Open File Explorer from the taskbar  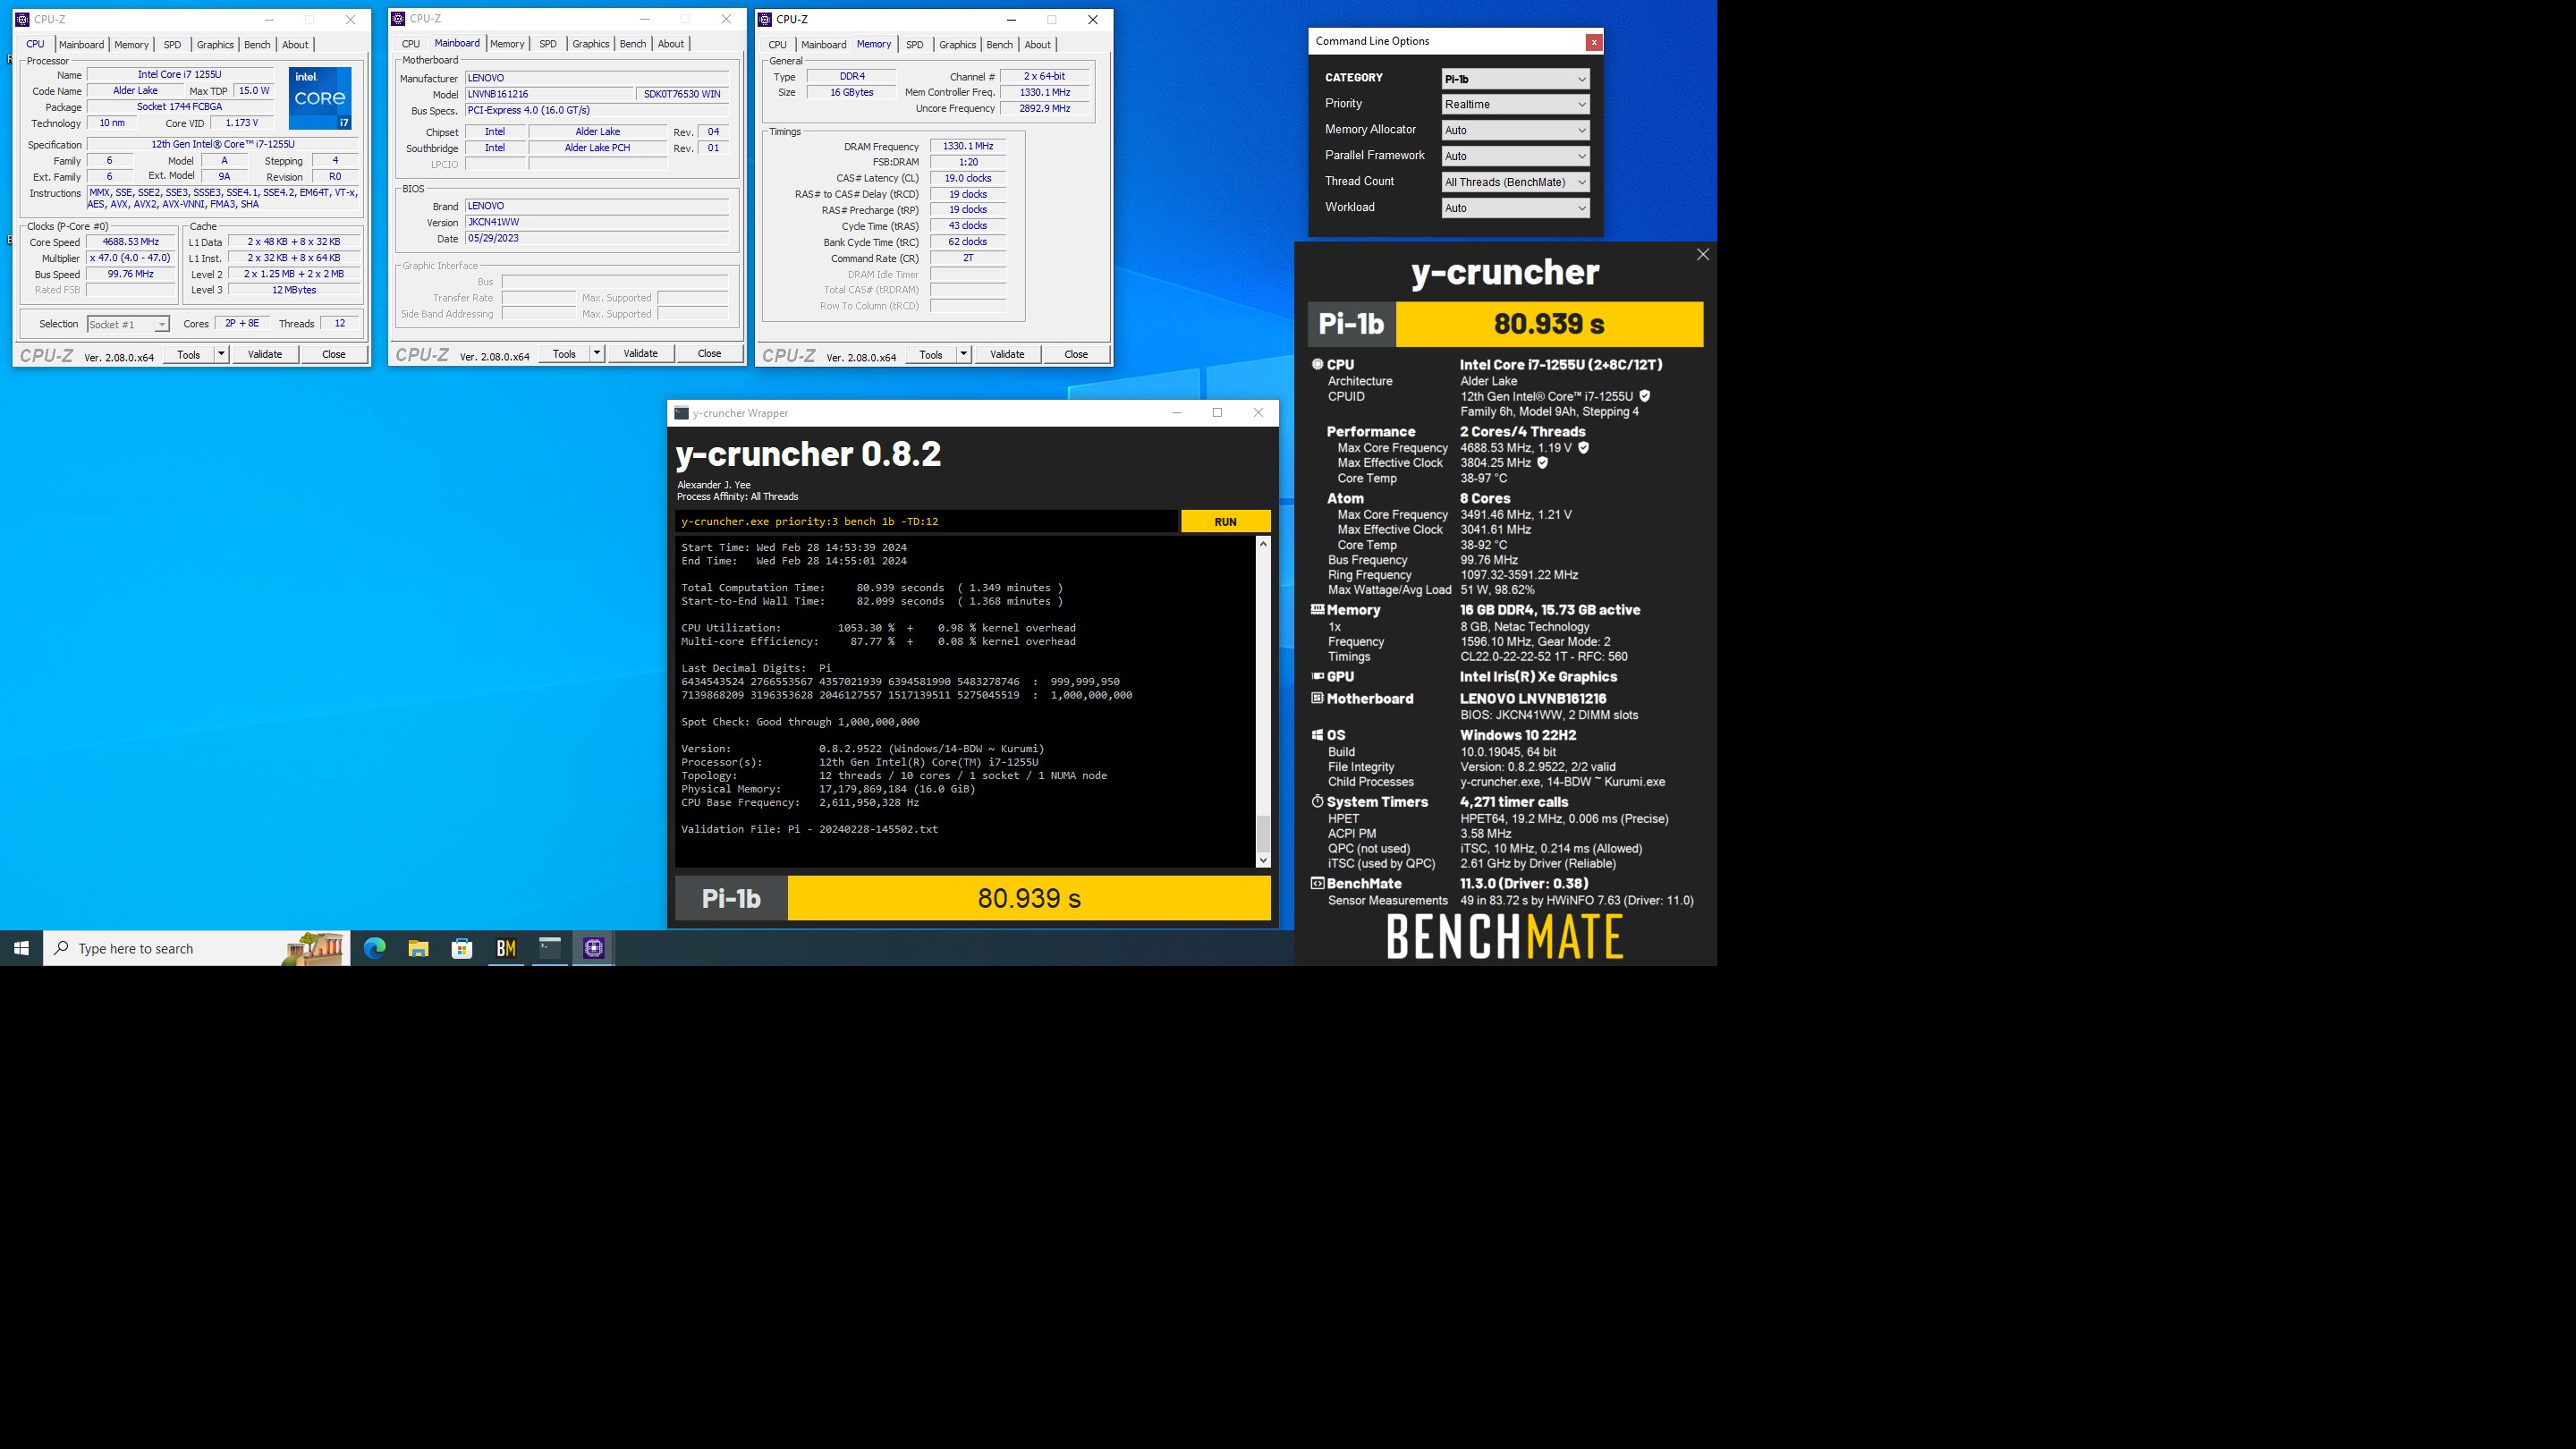click(418, 948)
